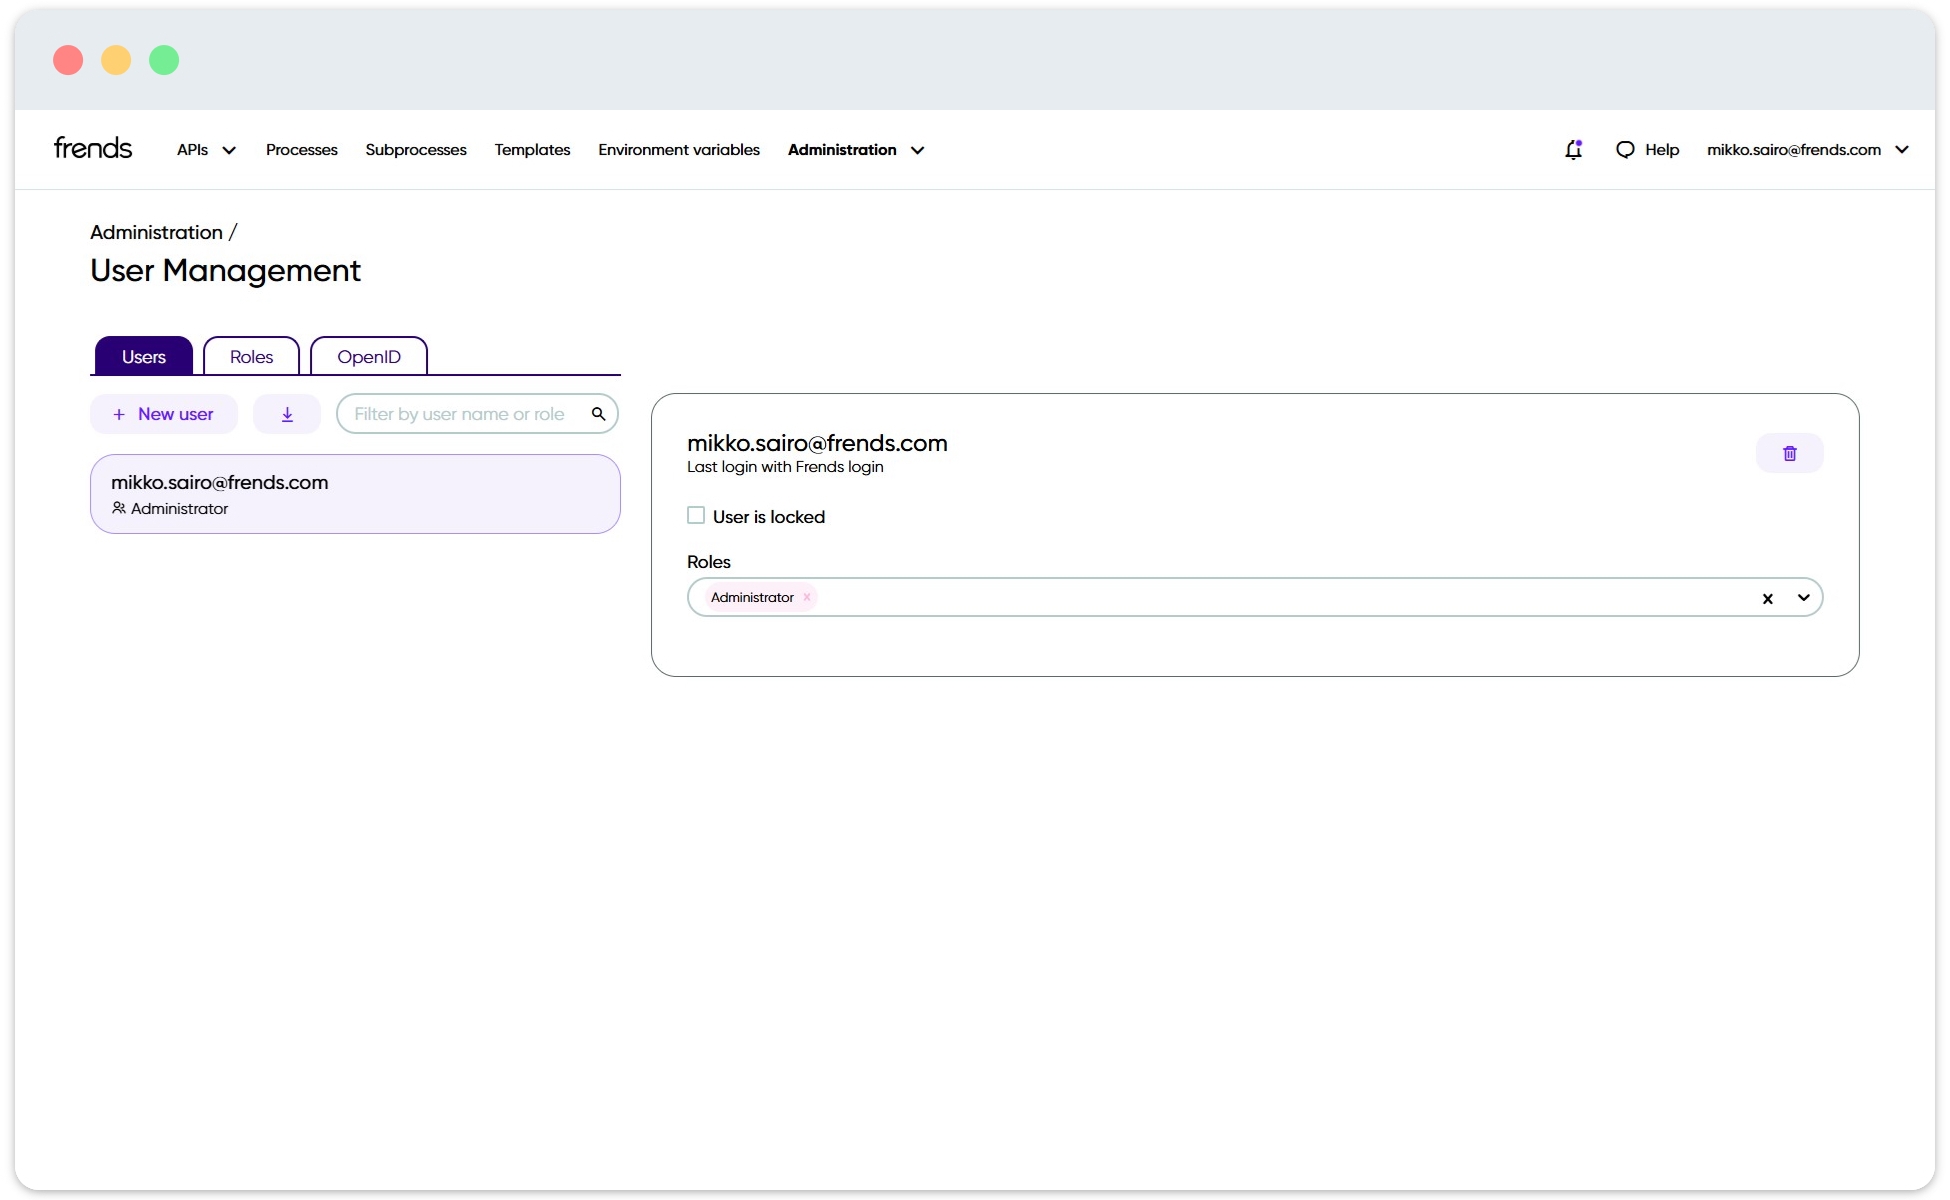Expand the APIs navigation dropdown

coord(205,149)
